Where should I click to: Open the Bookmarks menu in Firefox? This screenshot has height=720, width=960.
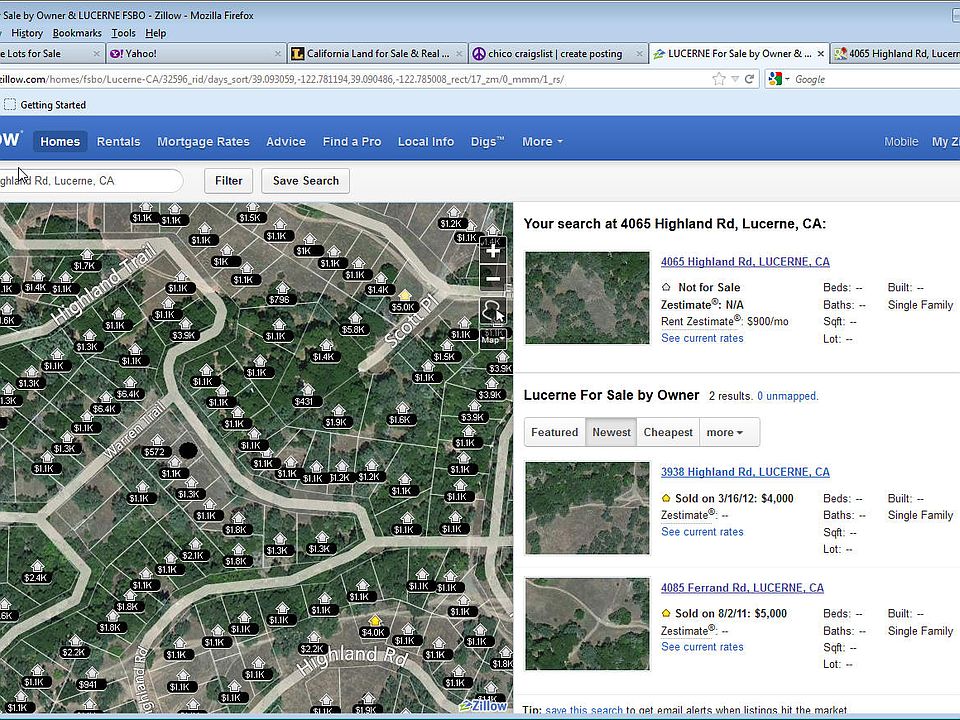point(77,33)
